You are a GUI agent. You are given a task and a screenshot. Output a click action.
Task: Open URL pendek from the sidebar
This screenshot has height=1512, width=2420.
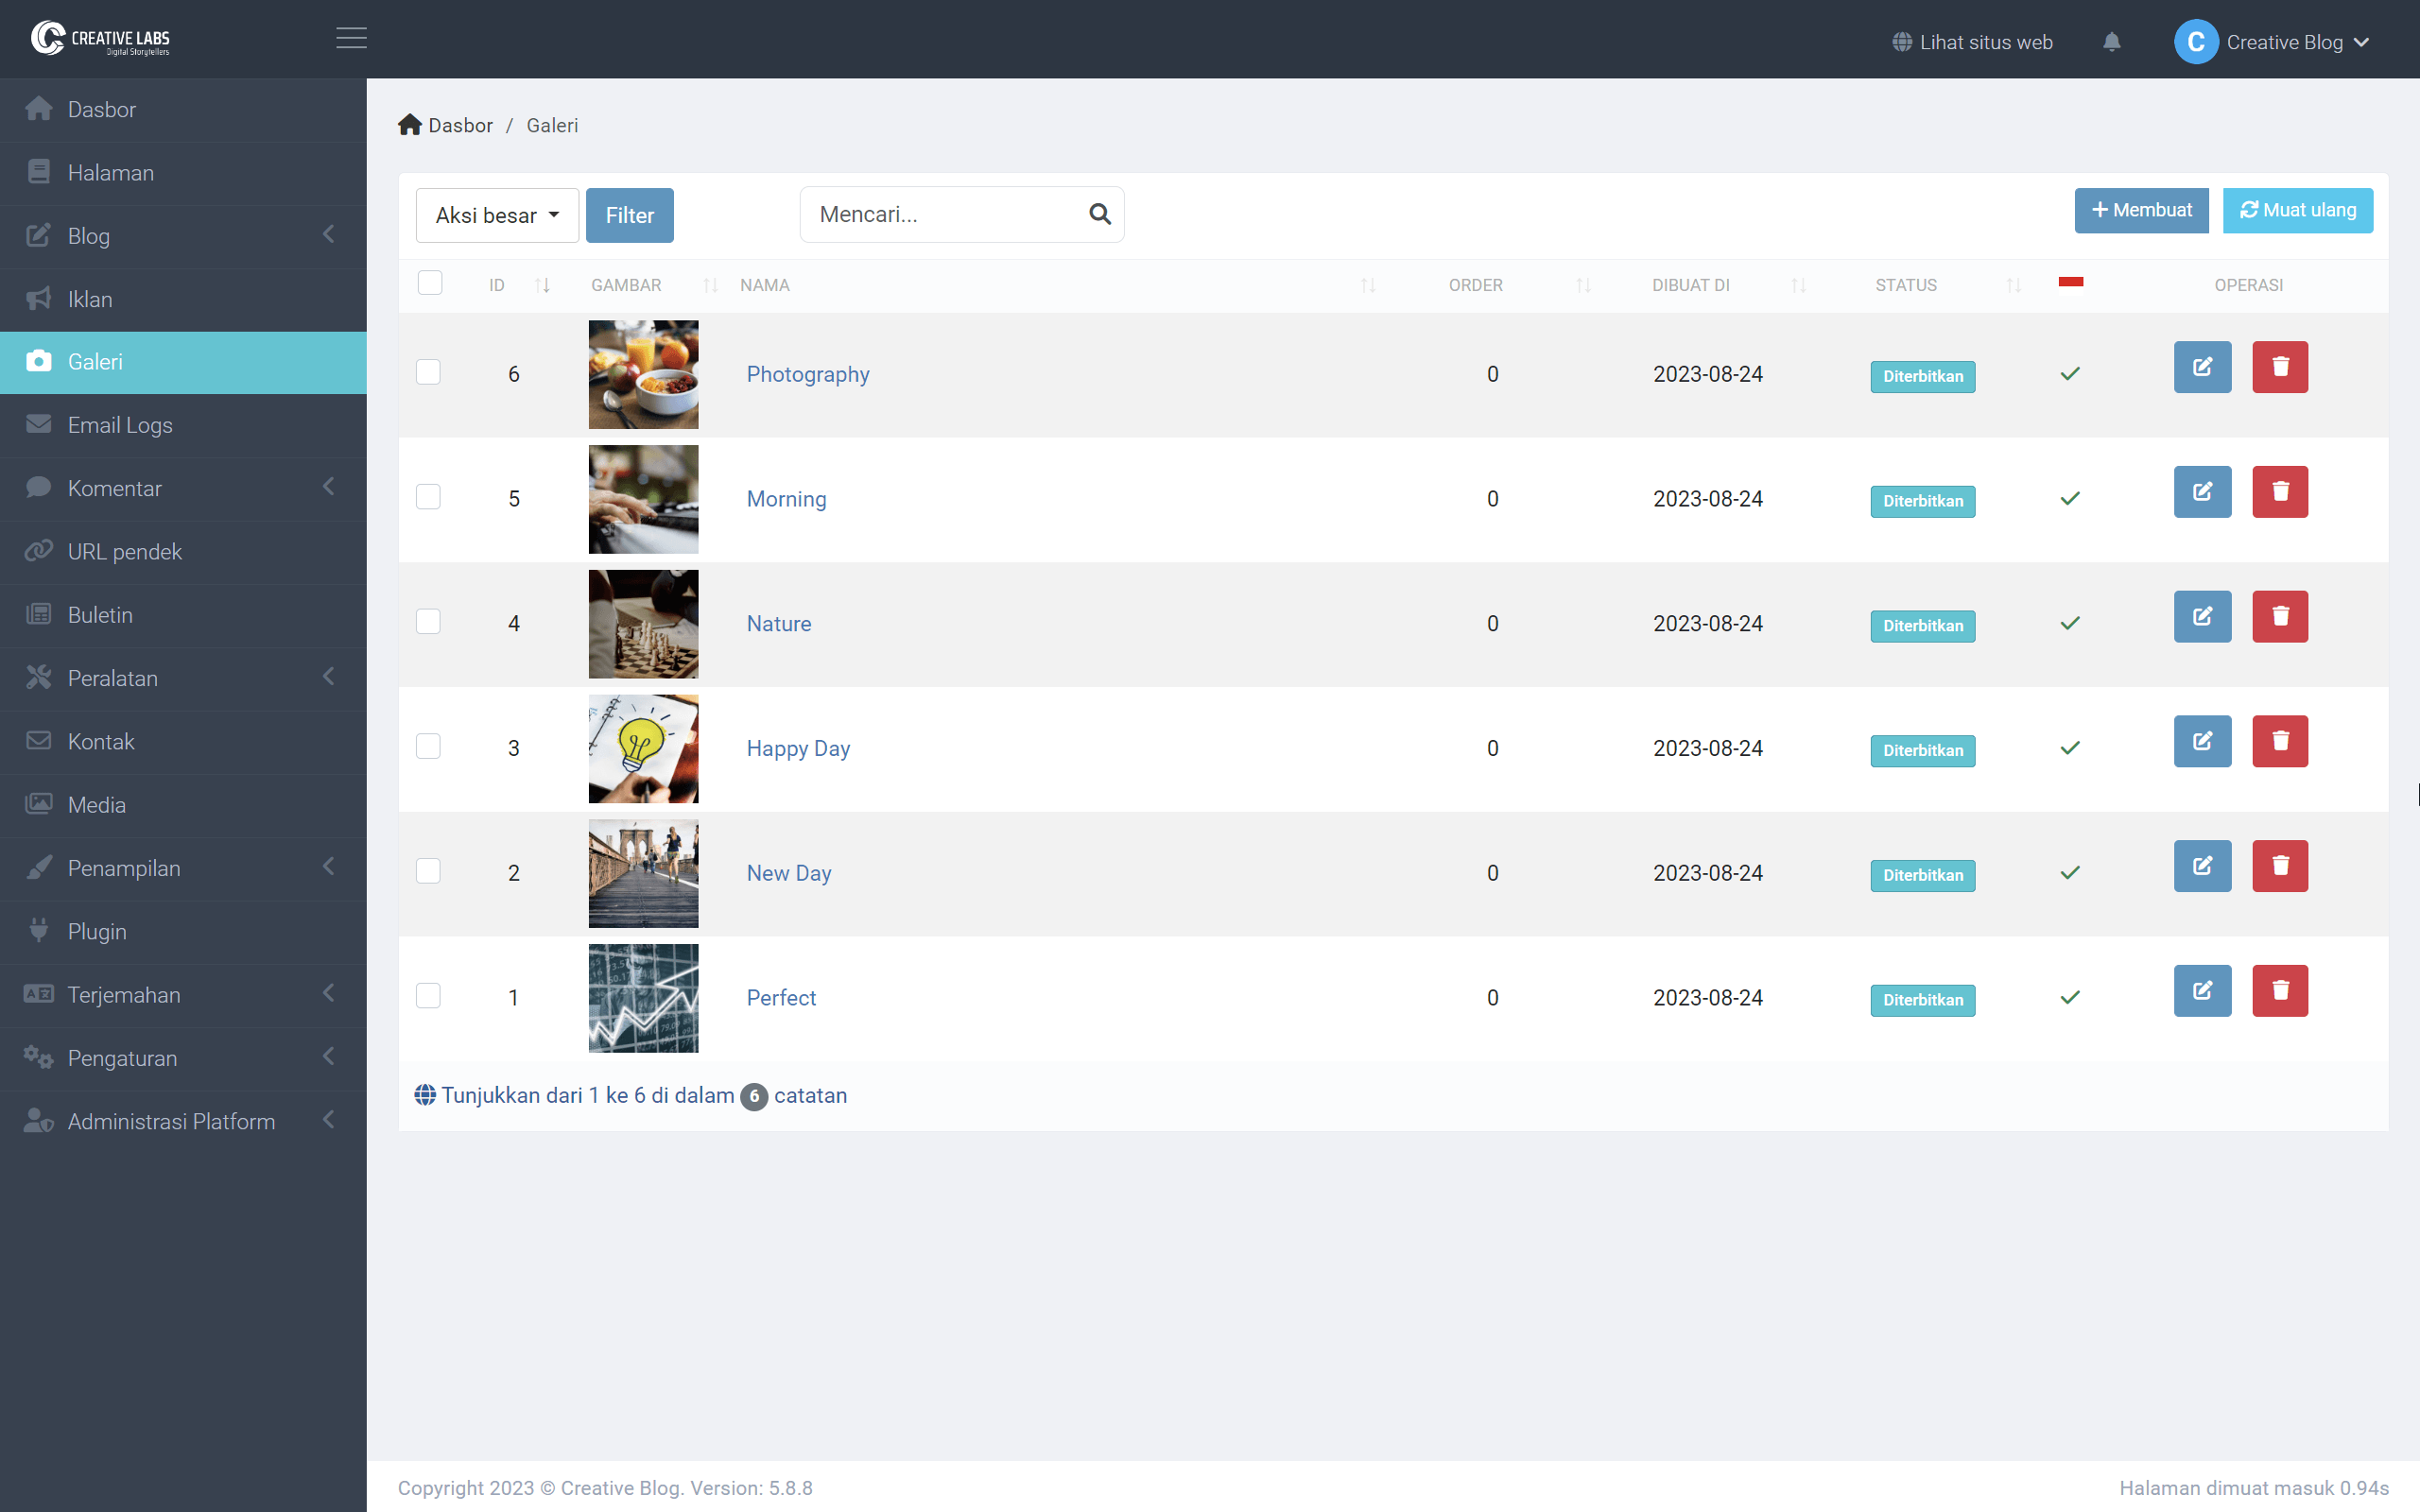(124, 551)
